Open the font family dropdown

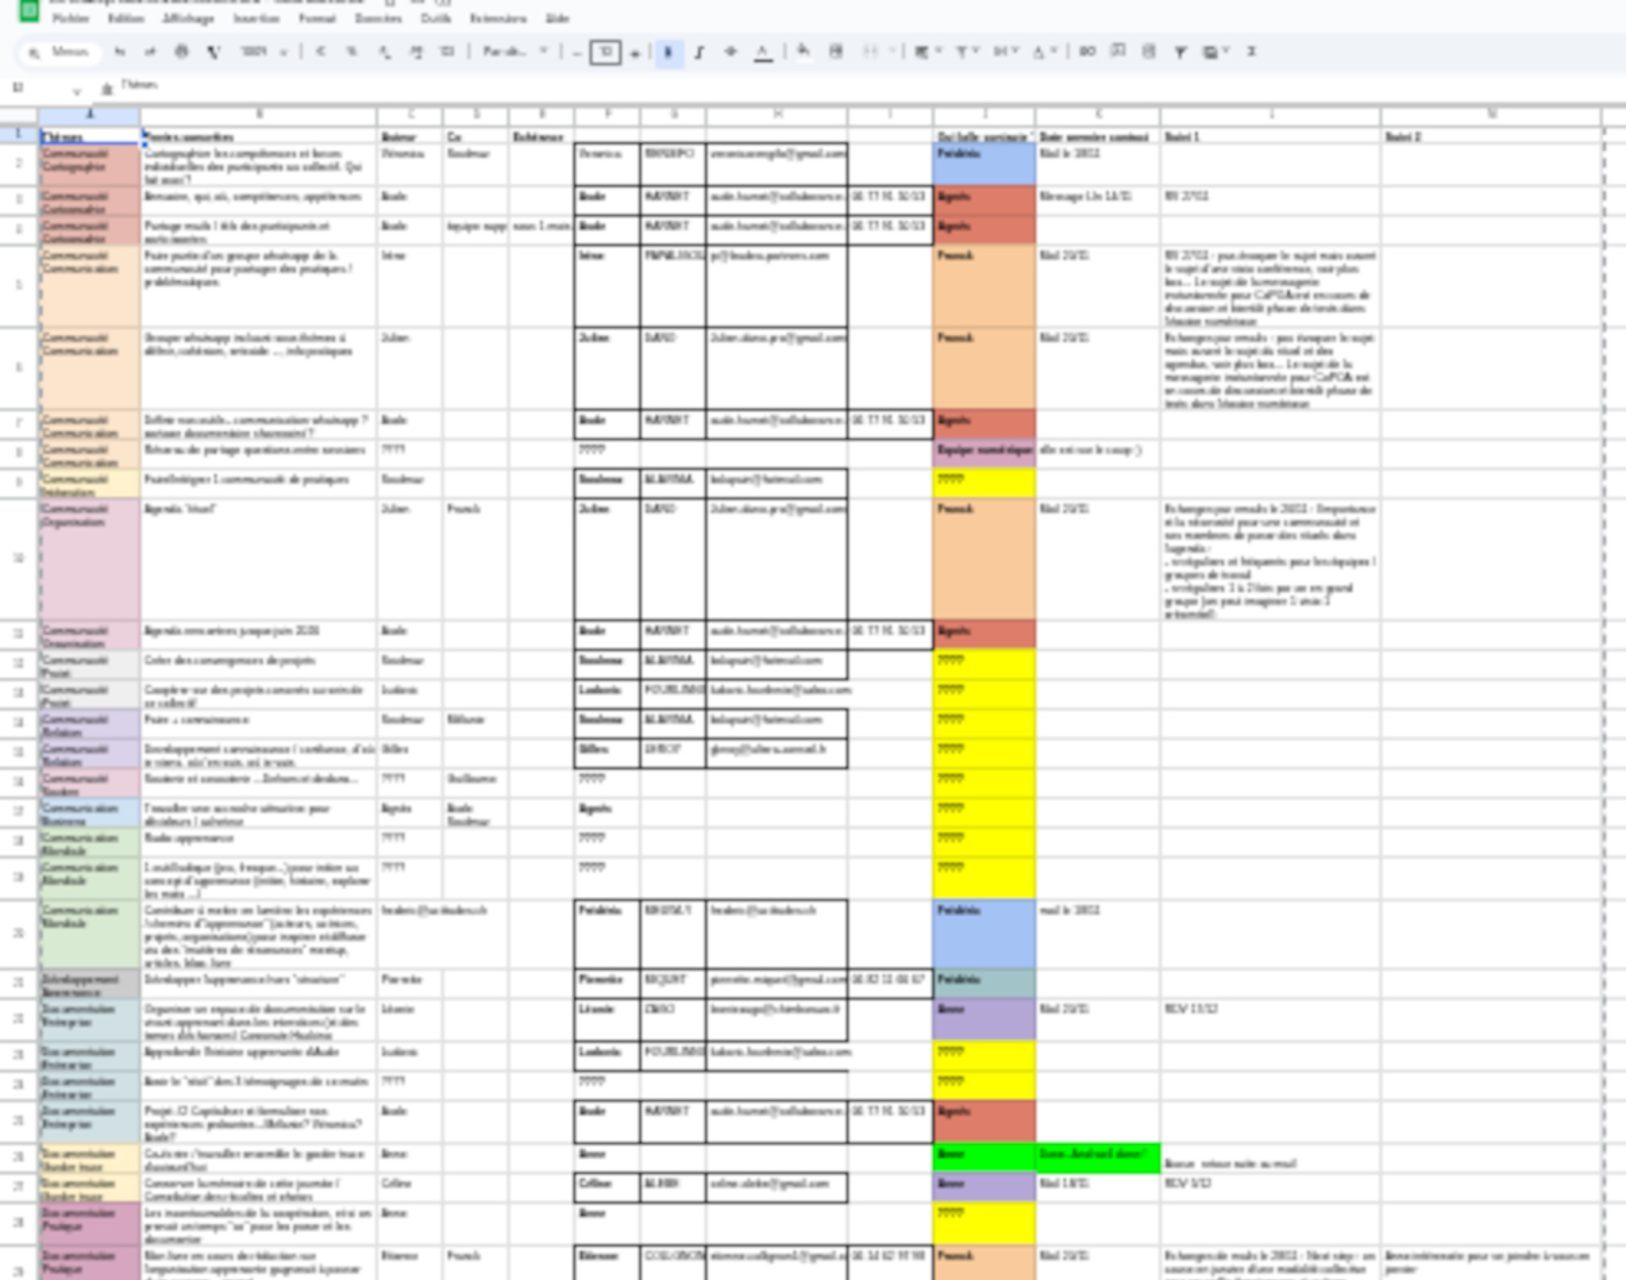pos(515,52)
